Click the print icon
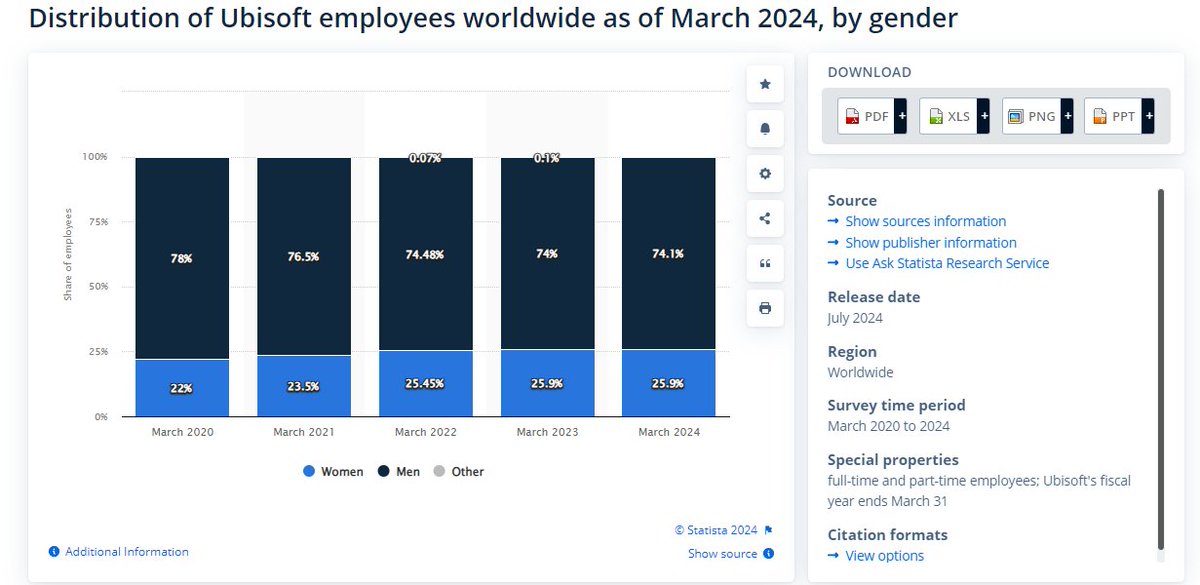The height and width of the screenshot is (585, 1200). [765, 309]
